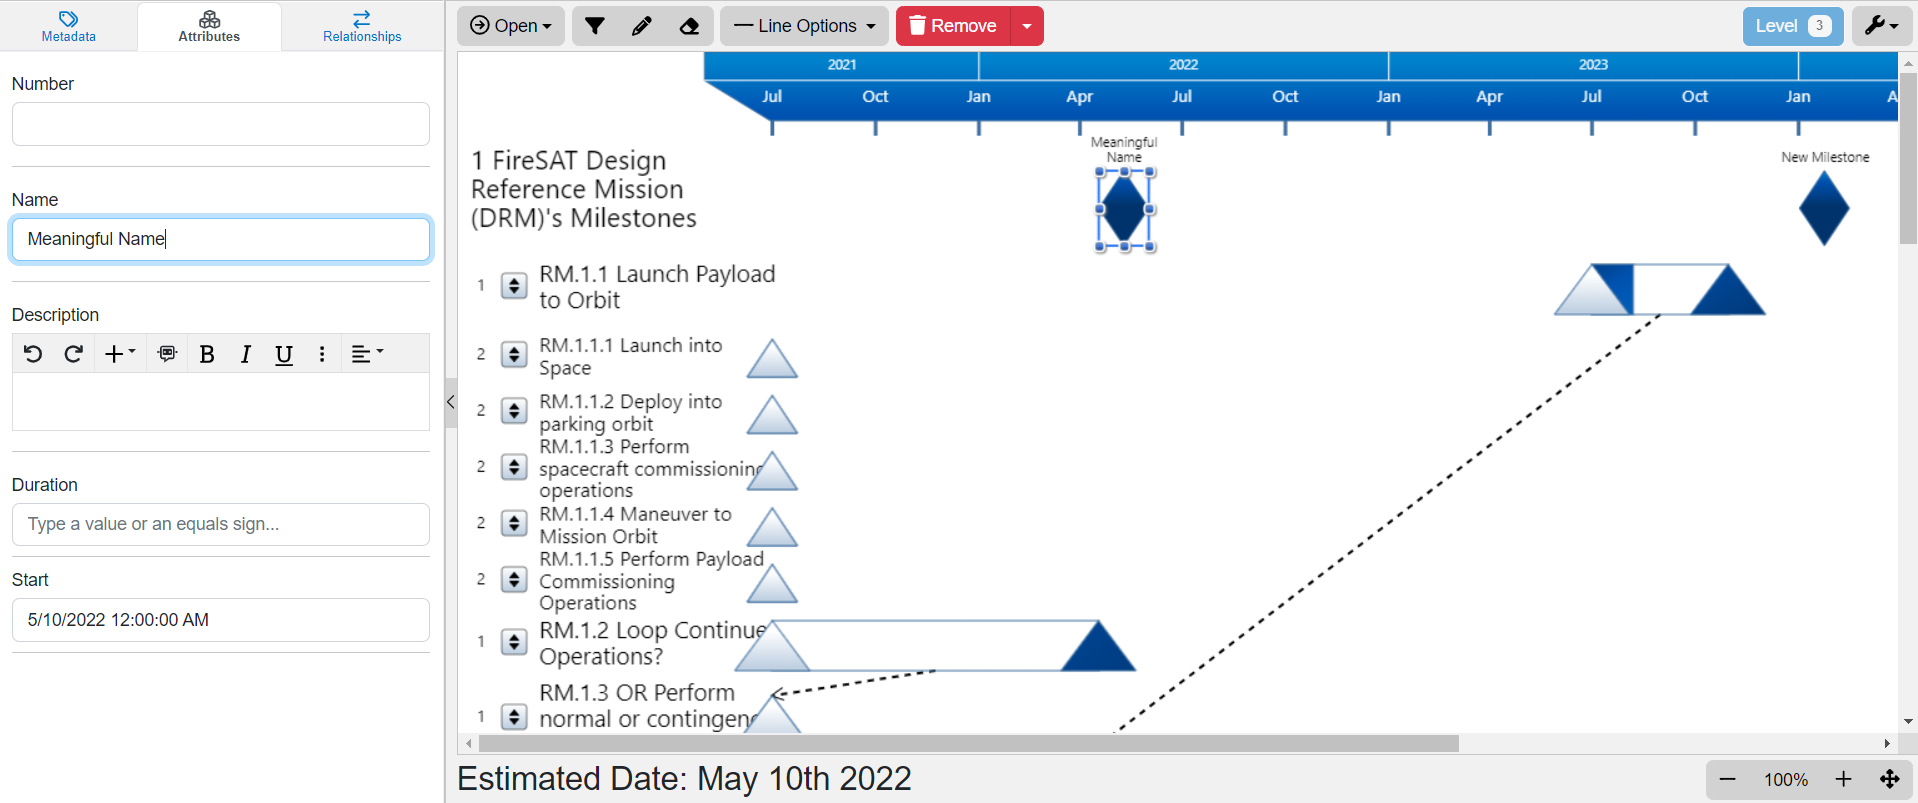Select the eraser tool

pyautogui.click(x=689, y=26)
